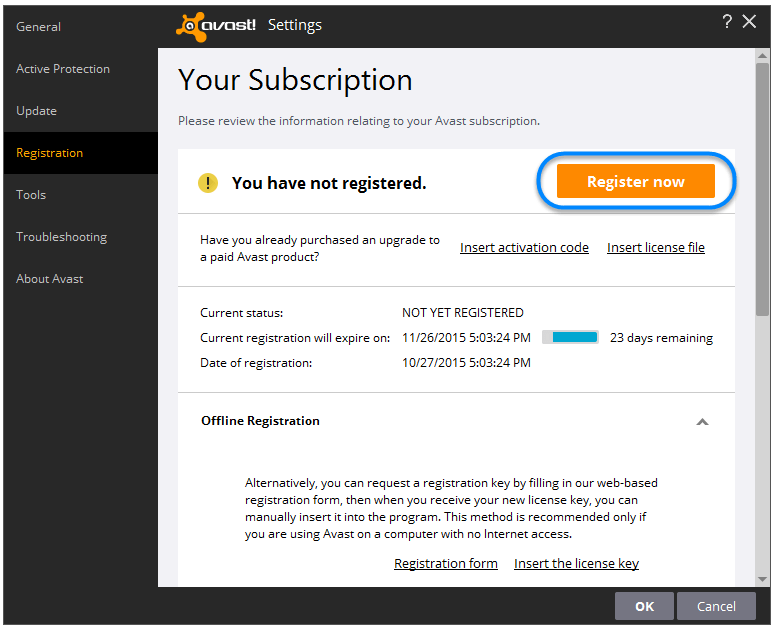The height and width of the screenshot is (632, 778).
Task: Click the yellow exclamation warning icon
Action: (x=208, y=183)
